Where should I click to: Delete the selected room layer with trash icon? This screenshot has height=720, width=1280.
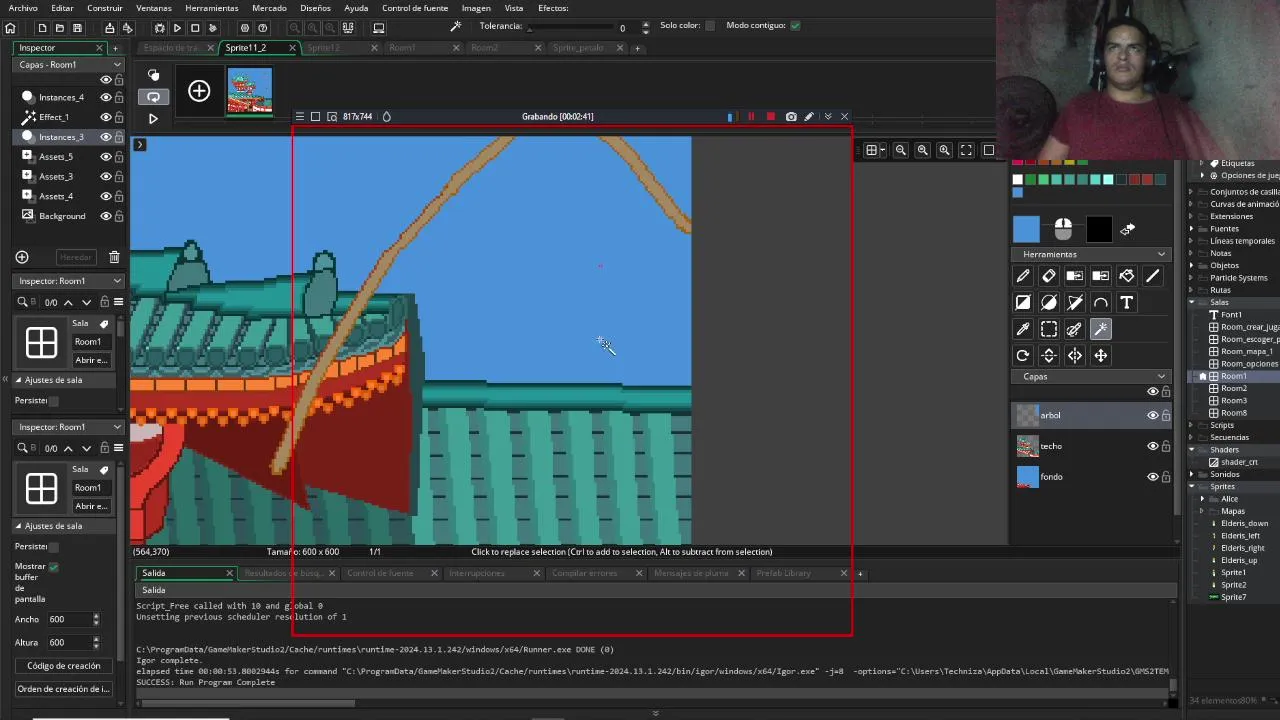(114, 257)
